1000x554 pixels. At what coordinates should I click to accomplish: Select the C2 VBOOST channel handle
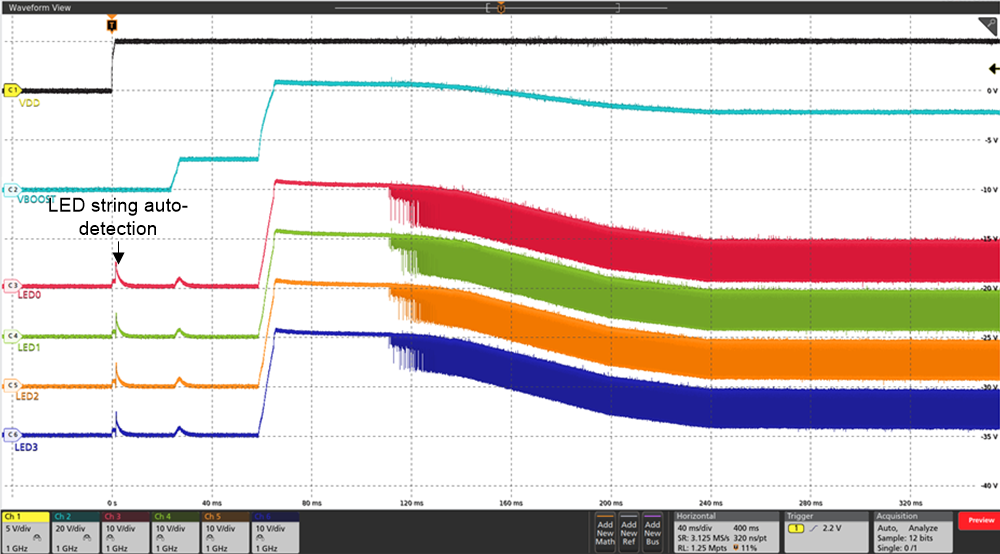coord(13,189)
